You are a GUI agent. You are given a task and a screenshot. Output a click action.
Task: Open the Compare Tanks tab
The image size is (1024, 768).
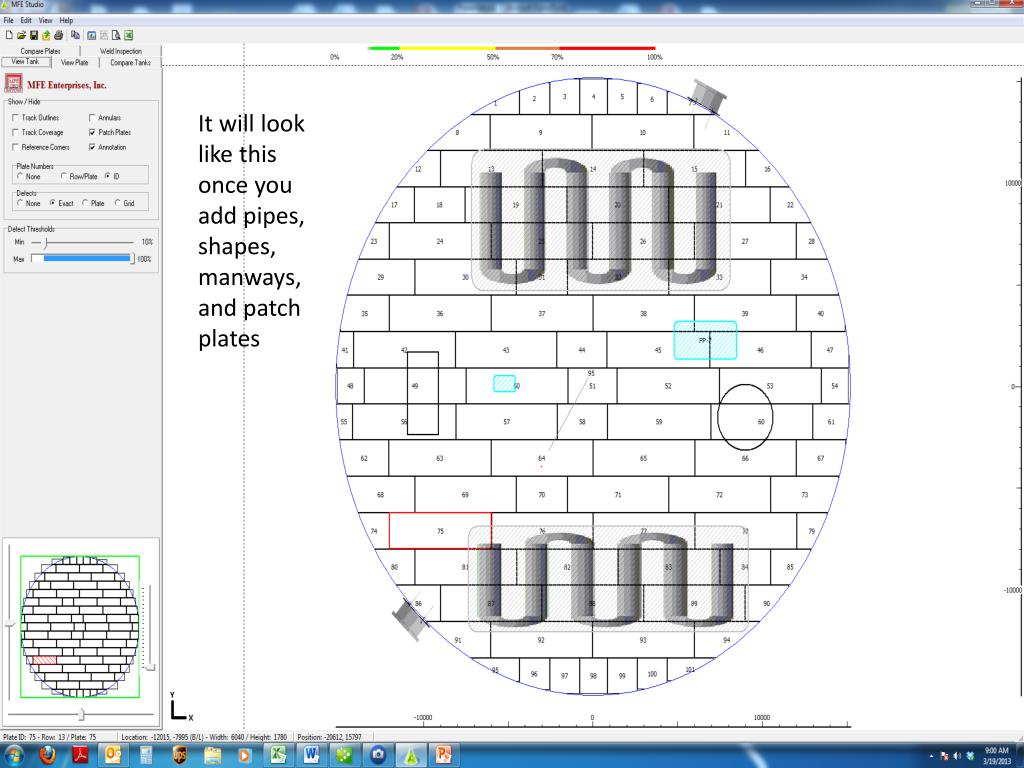[x=130, y=62]
